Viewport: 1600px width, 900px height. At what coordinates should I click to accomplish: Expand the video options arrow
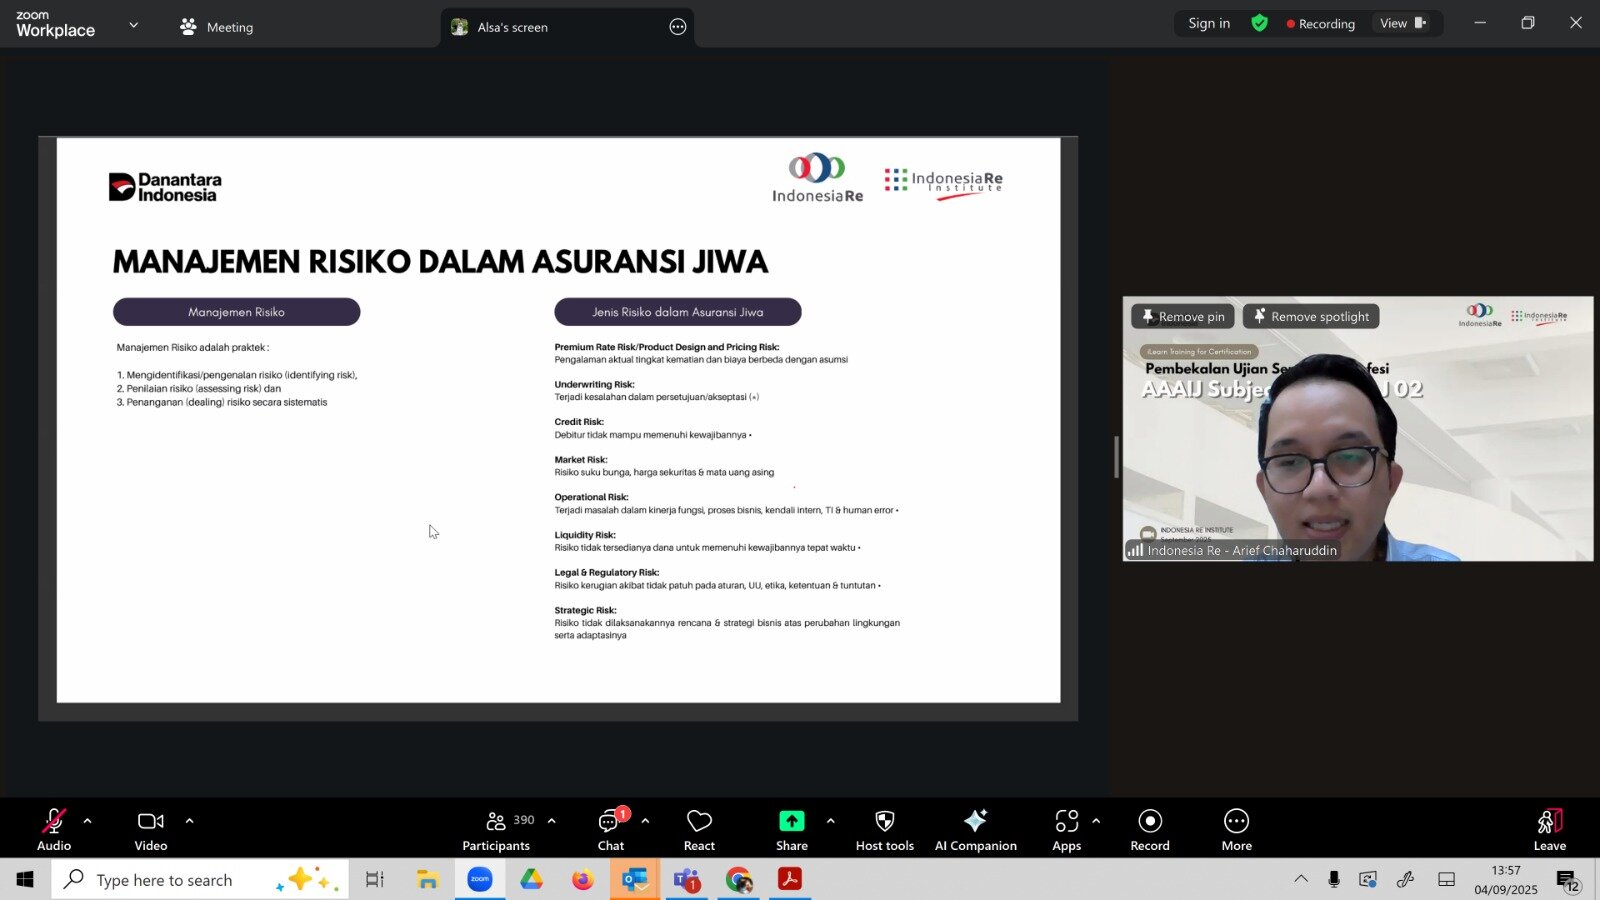tap(189, 821)
